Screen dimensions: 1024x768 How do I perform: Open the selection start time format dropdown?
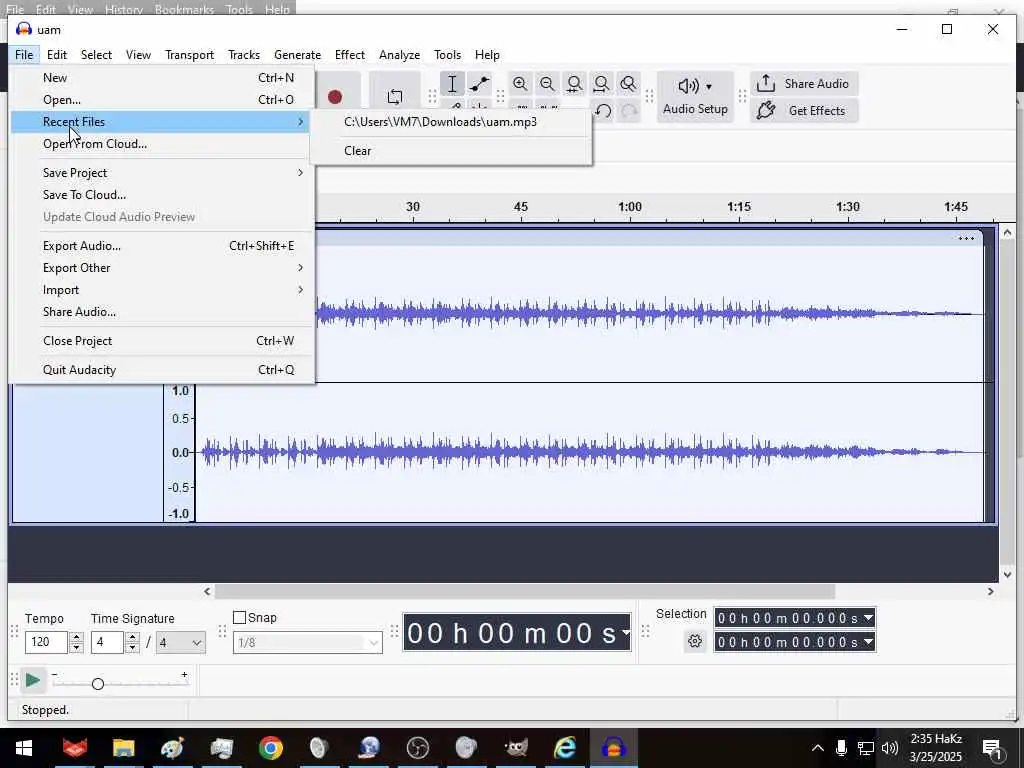pyautogui.click(x=869, y=618)
